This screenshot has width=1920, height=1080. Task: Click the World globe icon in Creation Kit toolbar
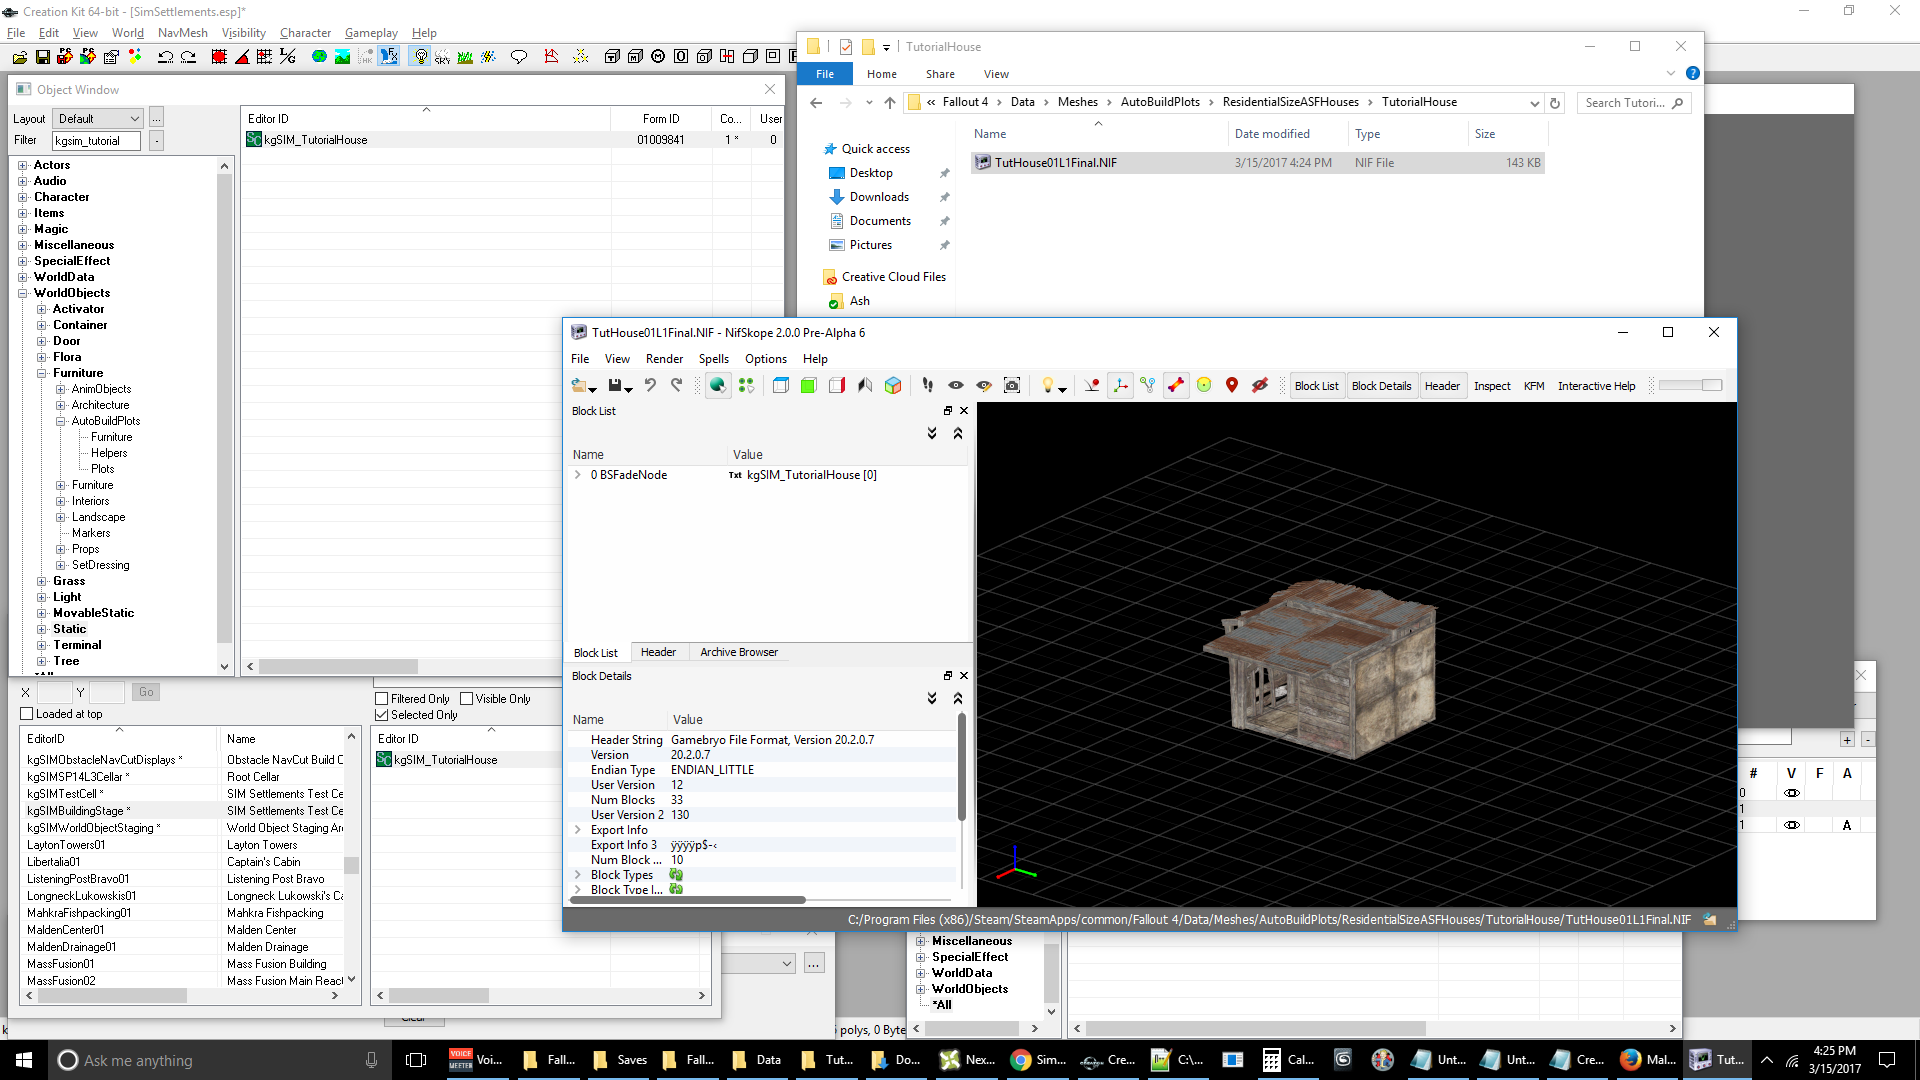[x=319, y=57]
